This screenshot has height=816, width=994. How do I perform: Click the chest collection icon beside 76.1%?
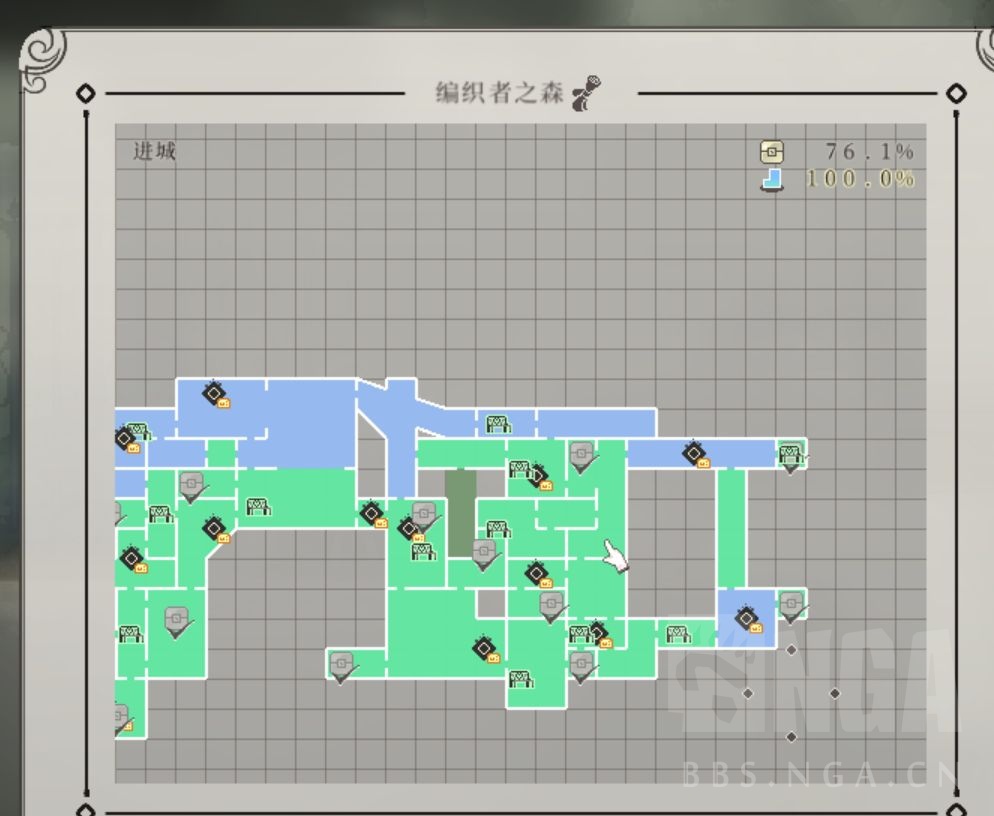pyautogui.click(x=771, y=152)
